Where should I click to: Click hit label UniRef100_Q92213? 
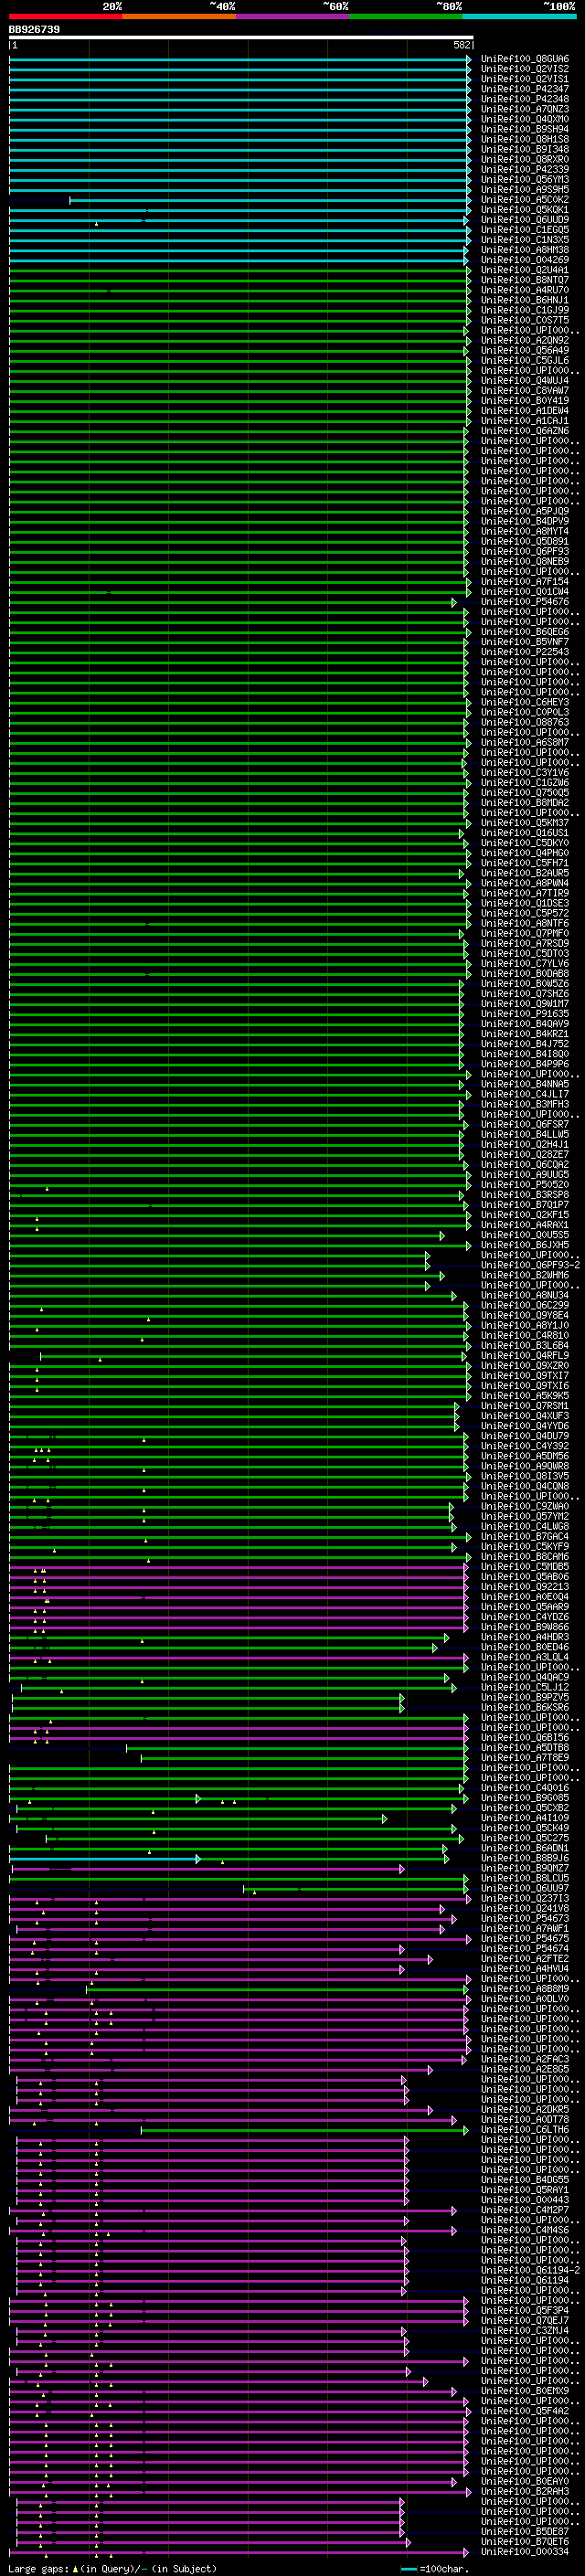tap(524, 1586)
